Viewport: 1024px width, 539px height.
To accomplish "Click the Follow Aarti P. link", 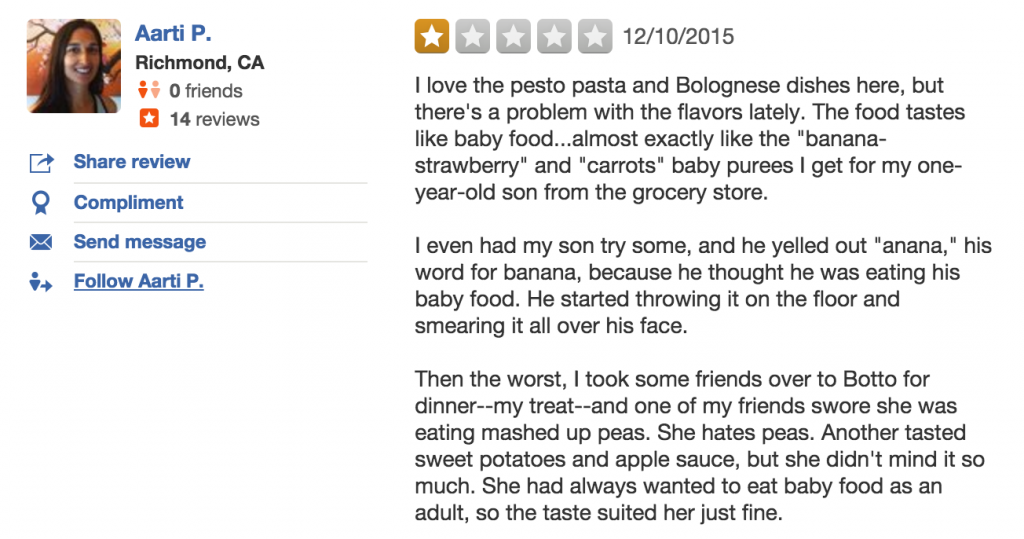I will point(139,282).
